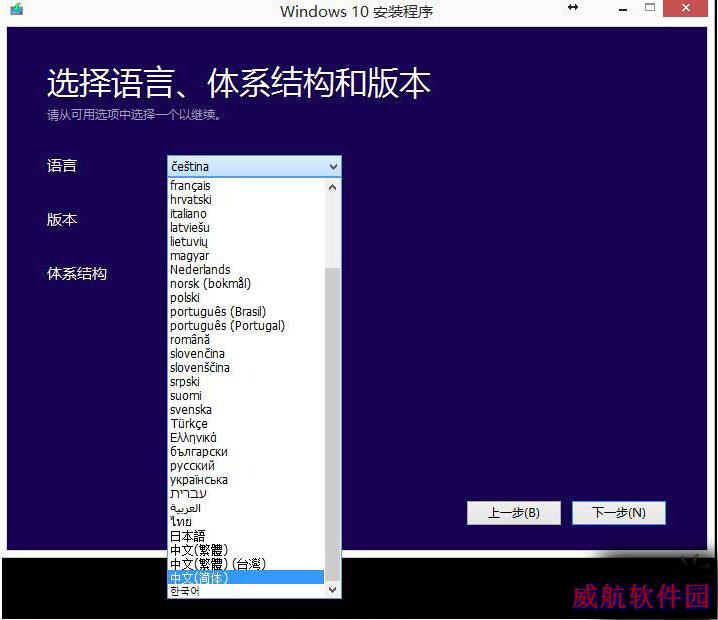This screenshot has width=718, height=620.
Task: Select srpski from the list
Action: (x=246, y=382)
